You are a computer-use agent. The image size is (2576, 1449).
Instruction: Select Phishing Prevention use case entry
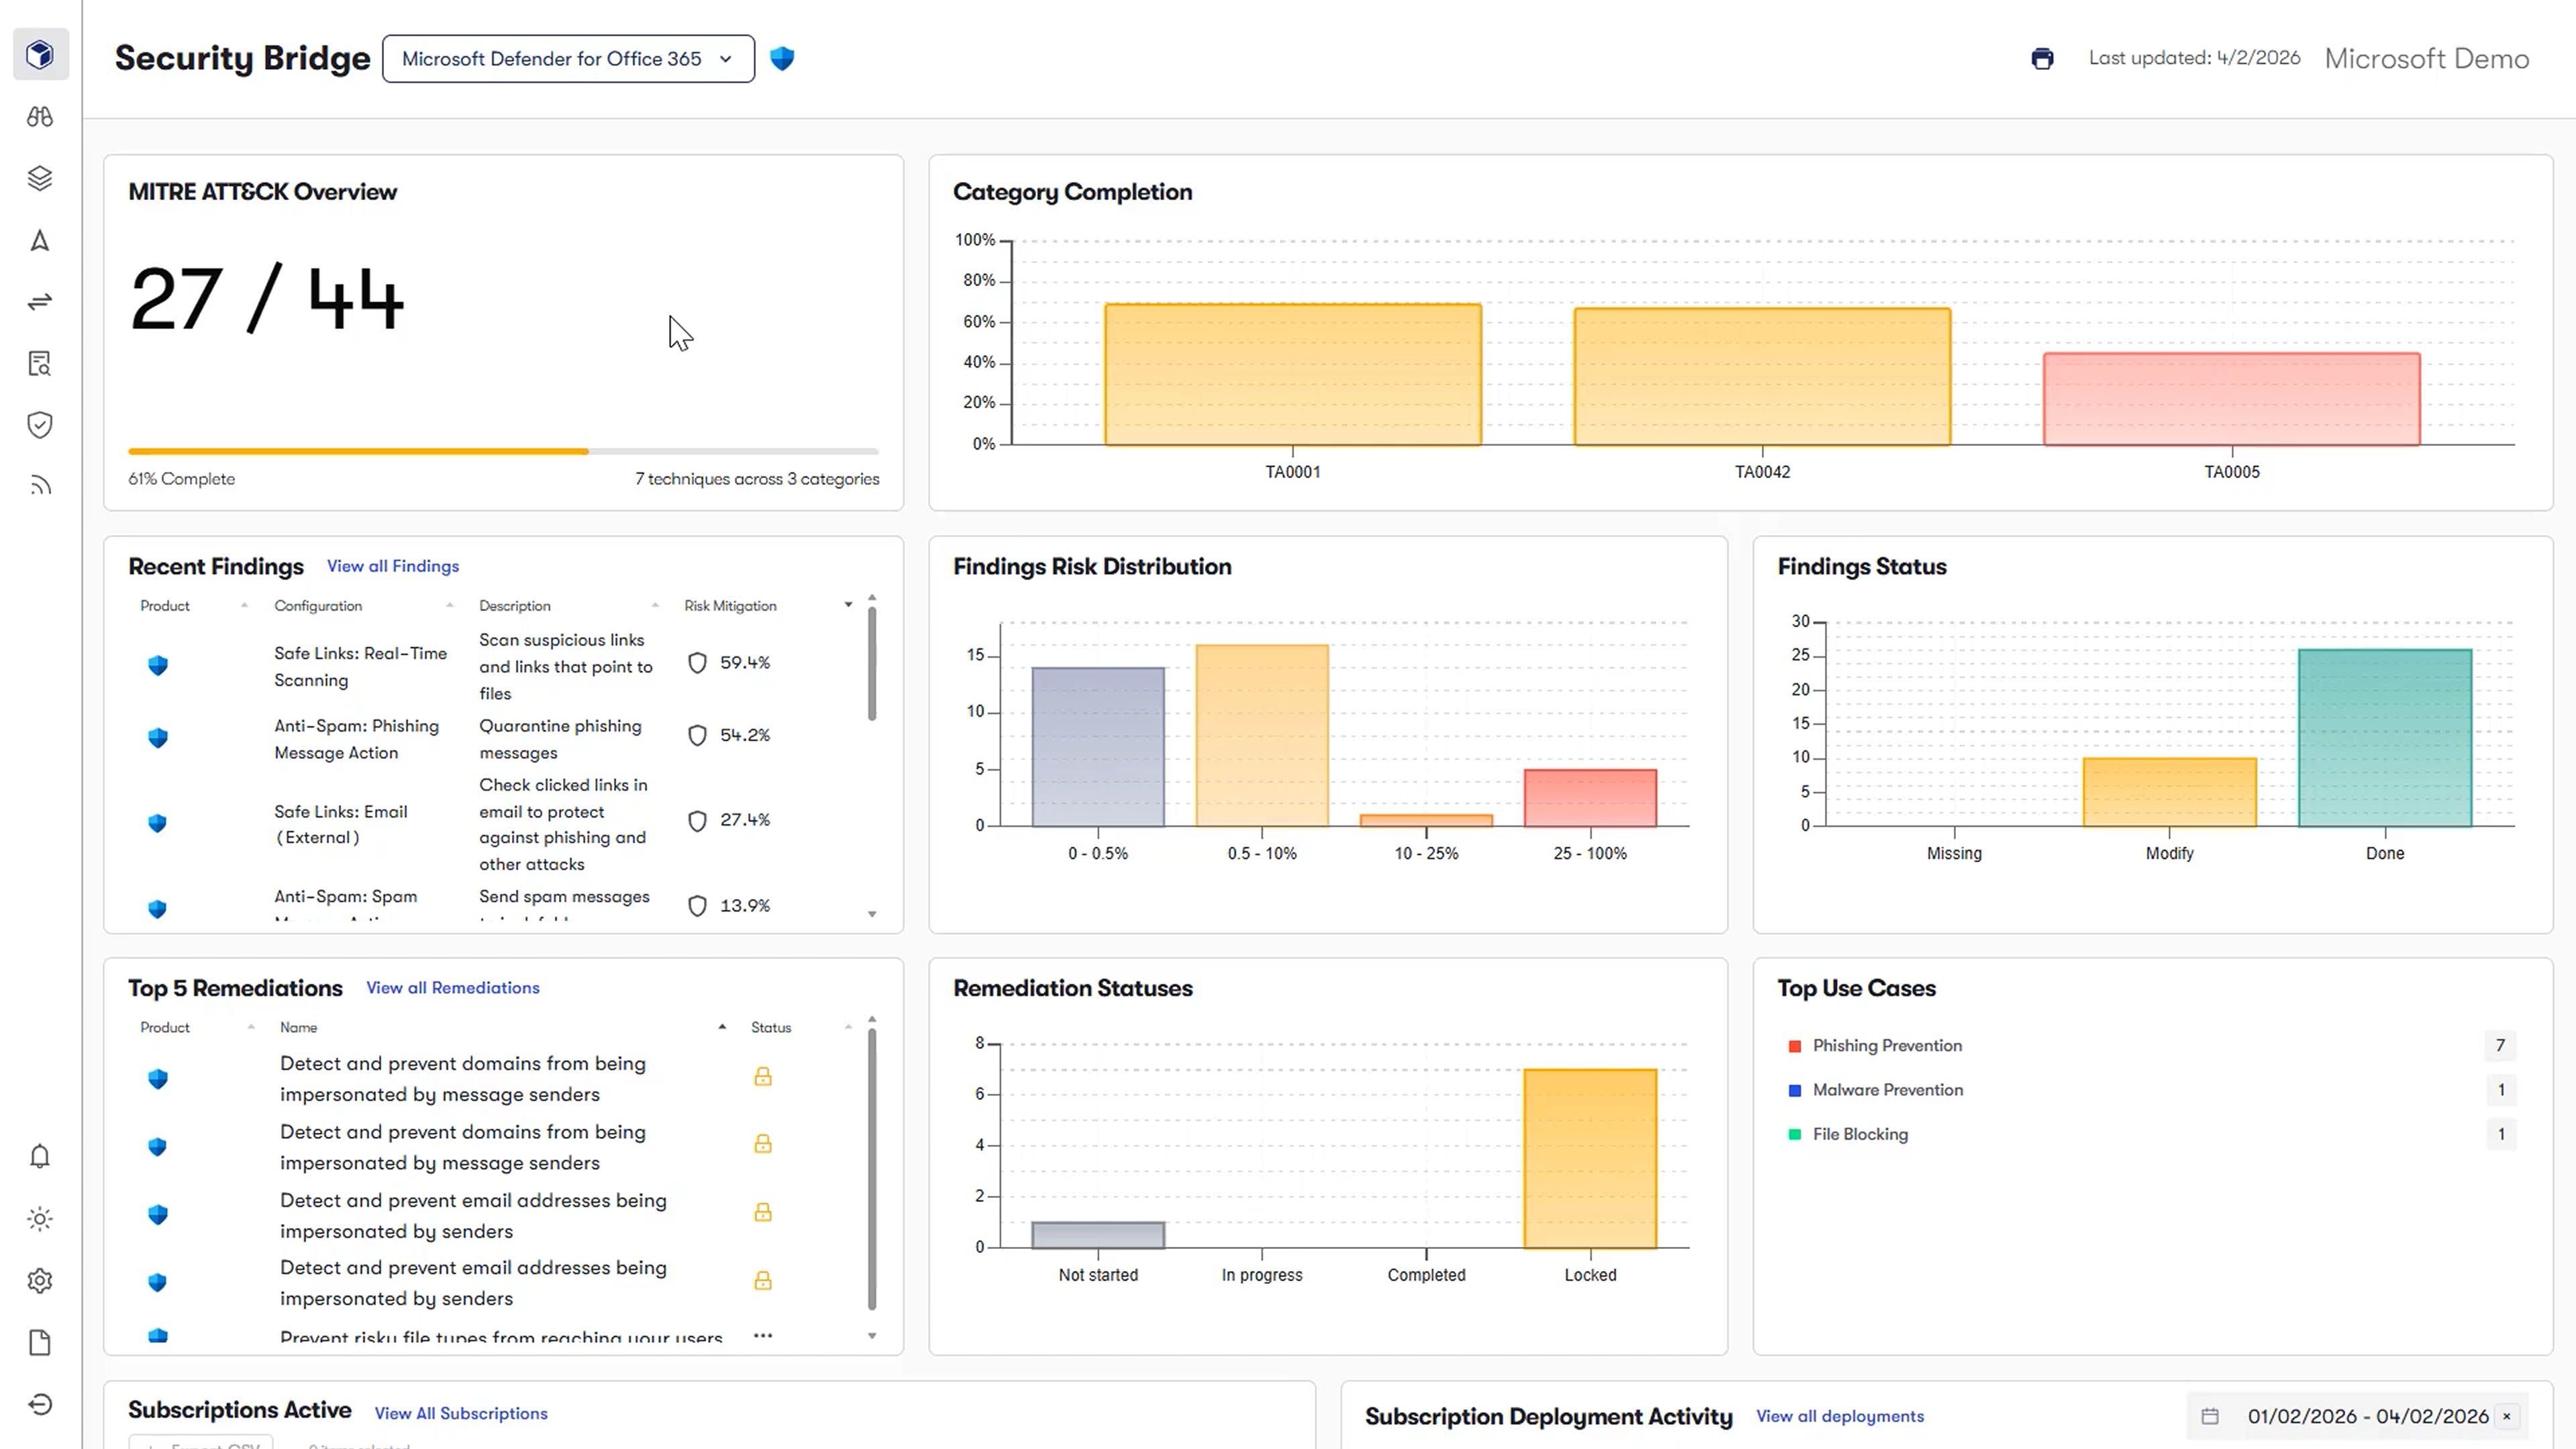point(1887,1045)
